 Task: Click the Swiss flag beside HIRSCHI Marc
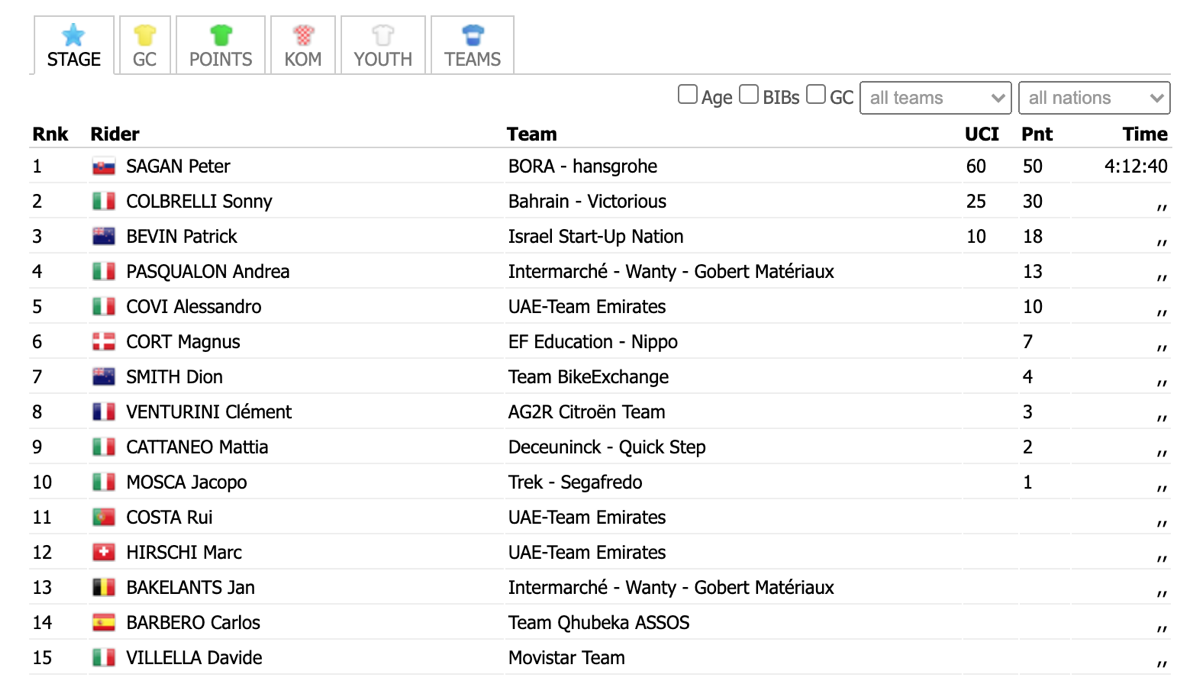click(104, 552)
